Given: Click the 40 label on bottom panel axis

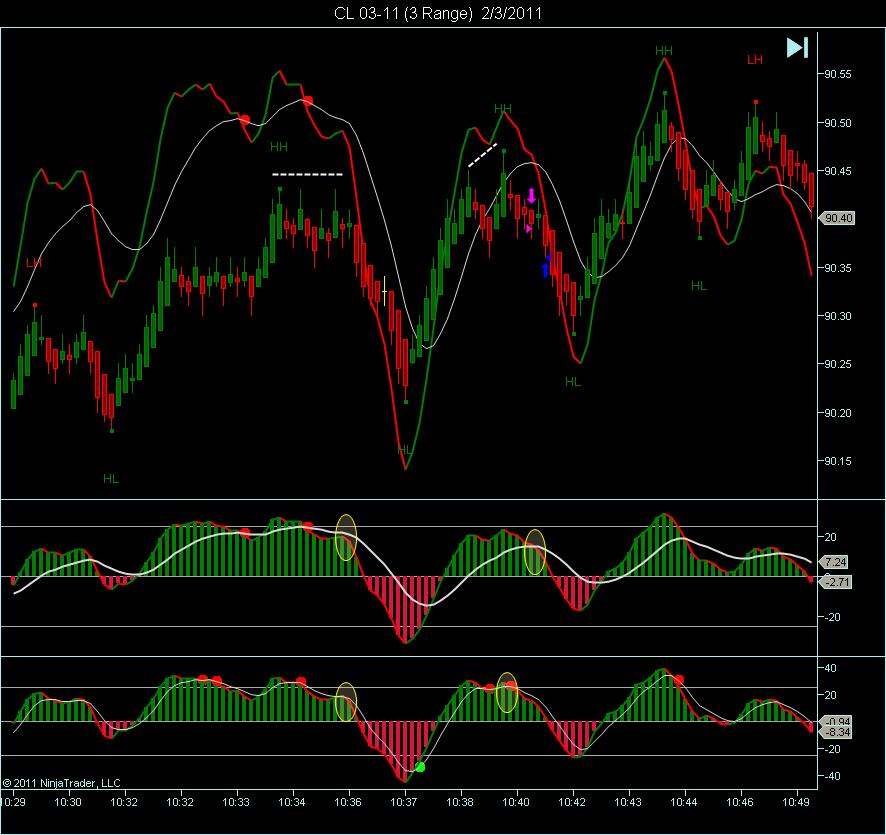Looking at the screenshot, I should click(831, 668).
